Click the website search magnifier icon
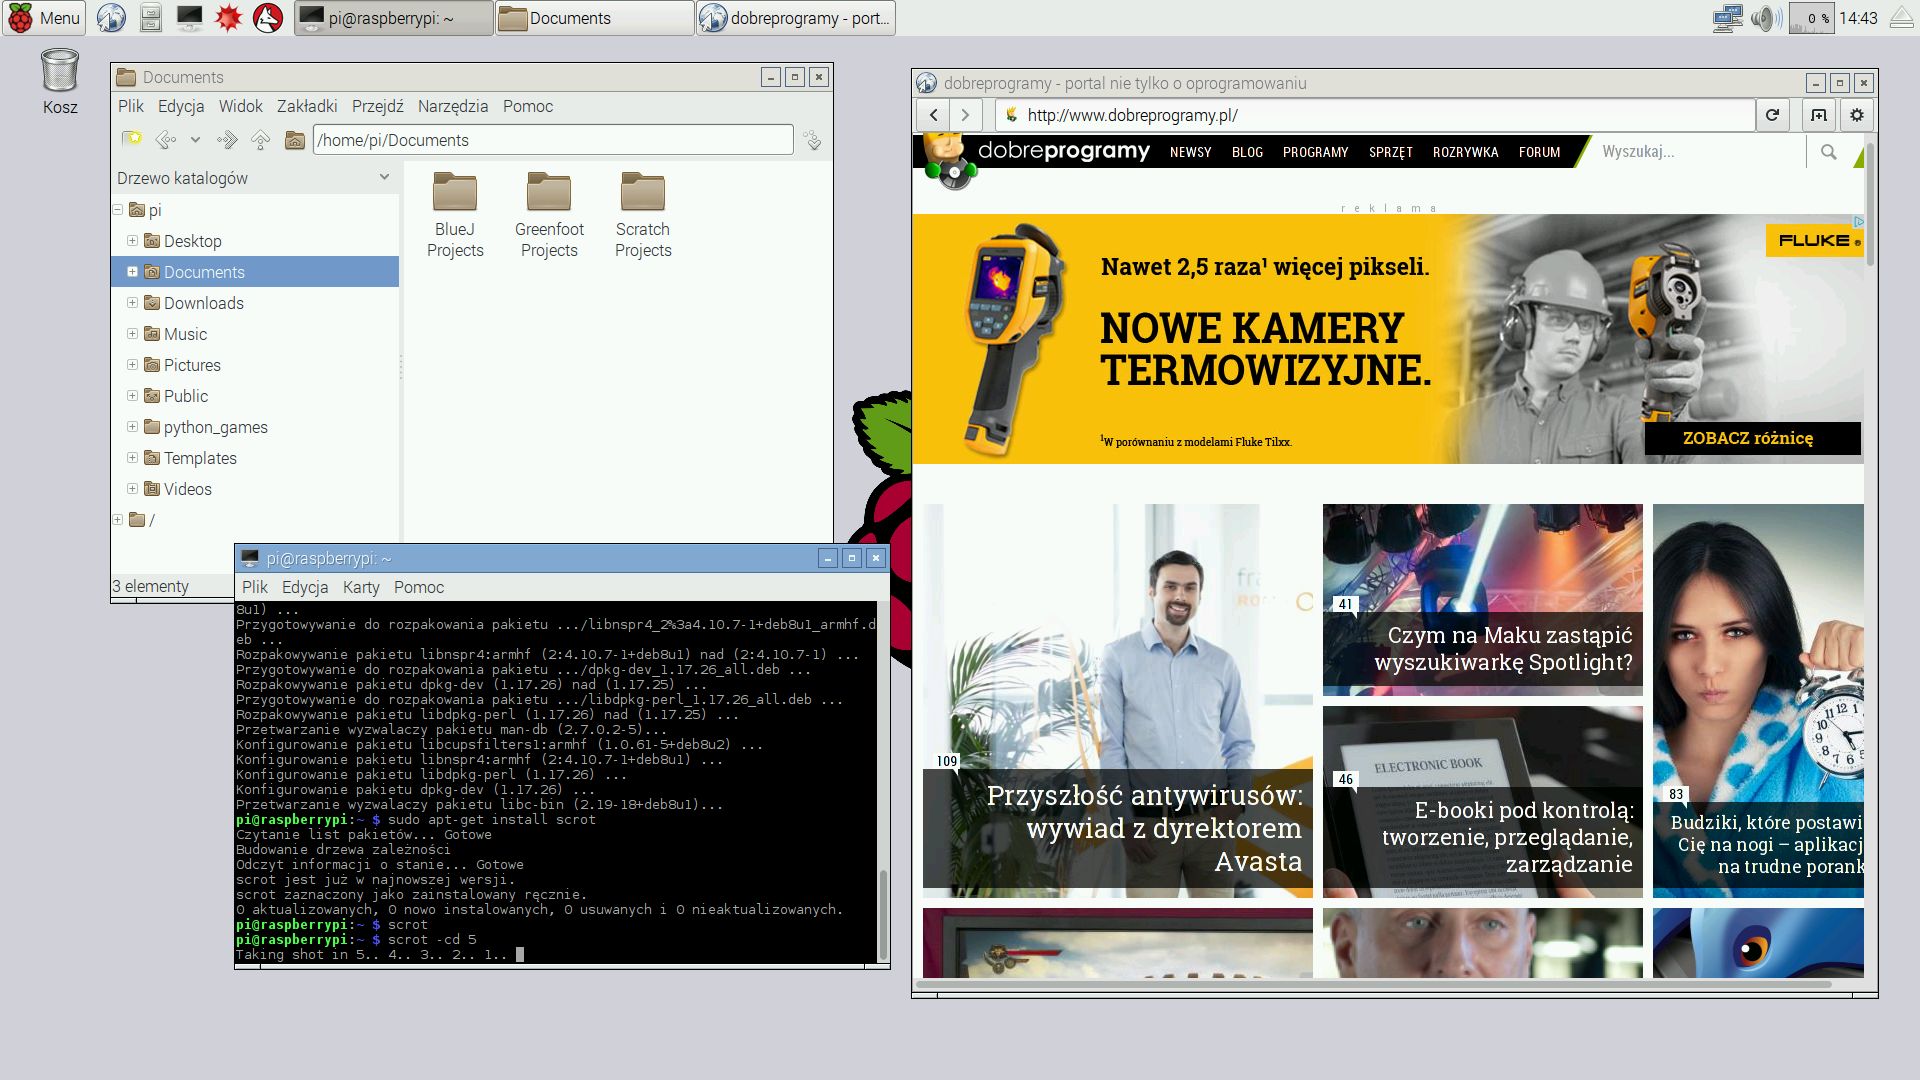This screenshot has height=1080, width=1920. click(1828, 152)
